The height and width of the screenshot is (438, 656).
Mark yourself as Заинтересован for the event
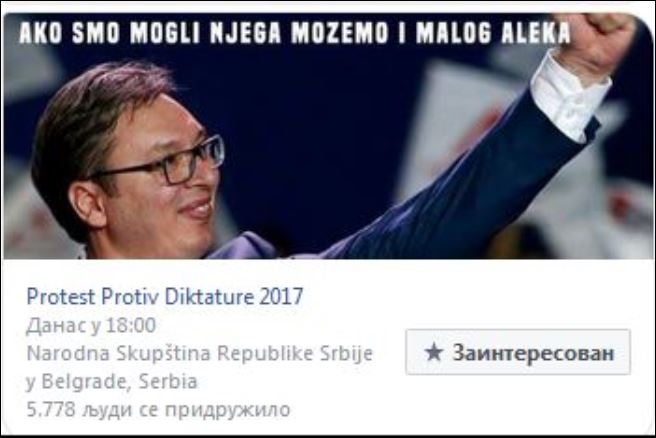518,352
